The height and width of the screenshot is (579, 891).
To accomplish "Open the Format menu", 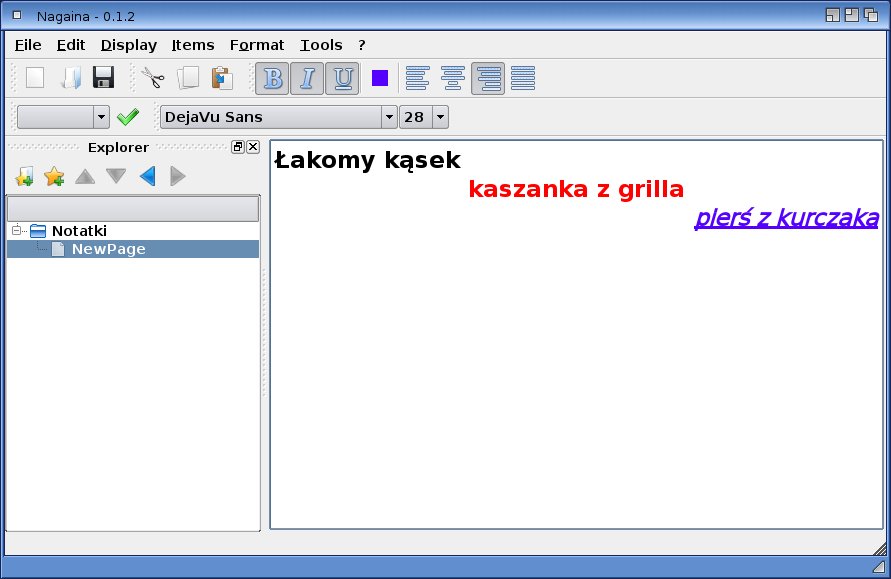I will [x=257, y=45].
